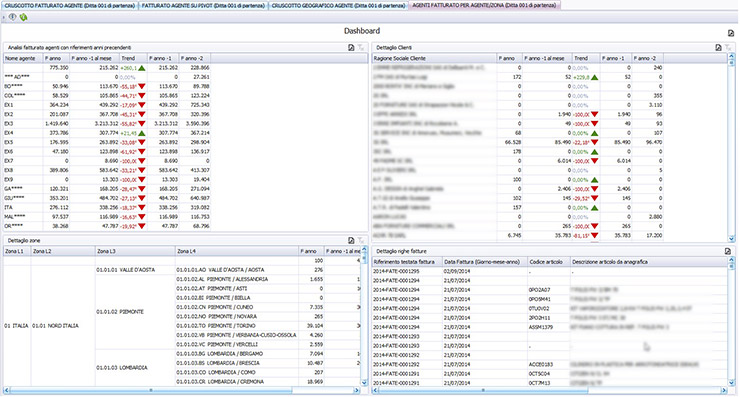The width and height of the screenshot is (740, 397).
Task: Click F anno -2 header in Dettaglio Clienti
Action: coord(648,59)
